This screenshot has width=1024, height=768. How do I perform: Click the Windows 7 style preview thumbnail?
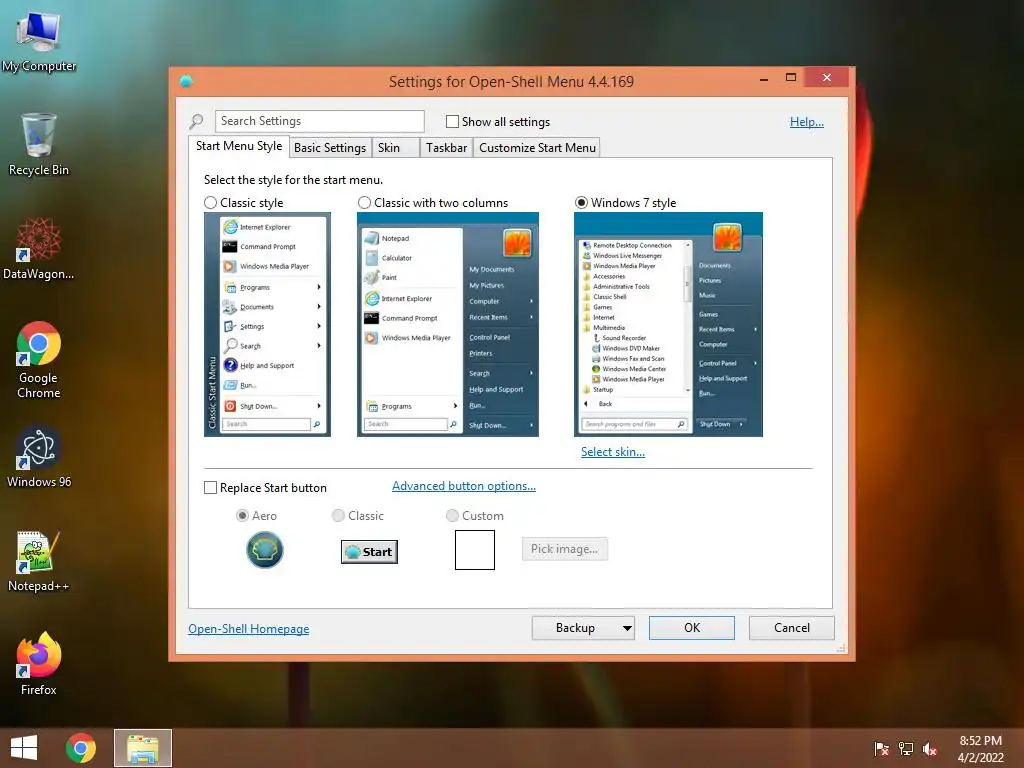coord(668,325)
